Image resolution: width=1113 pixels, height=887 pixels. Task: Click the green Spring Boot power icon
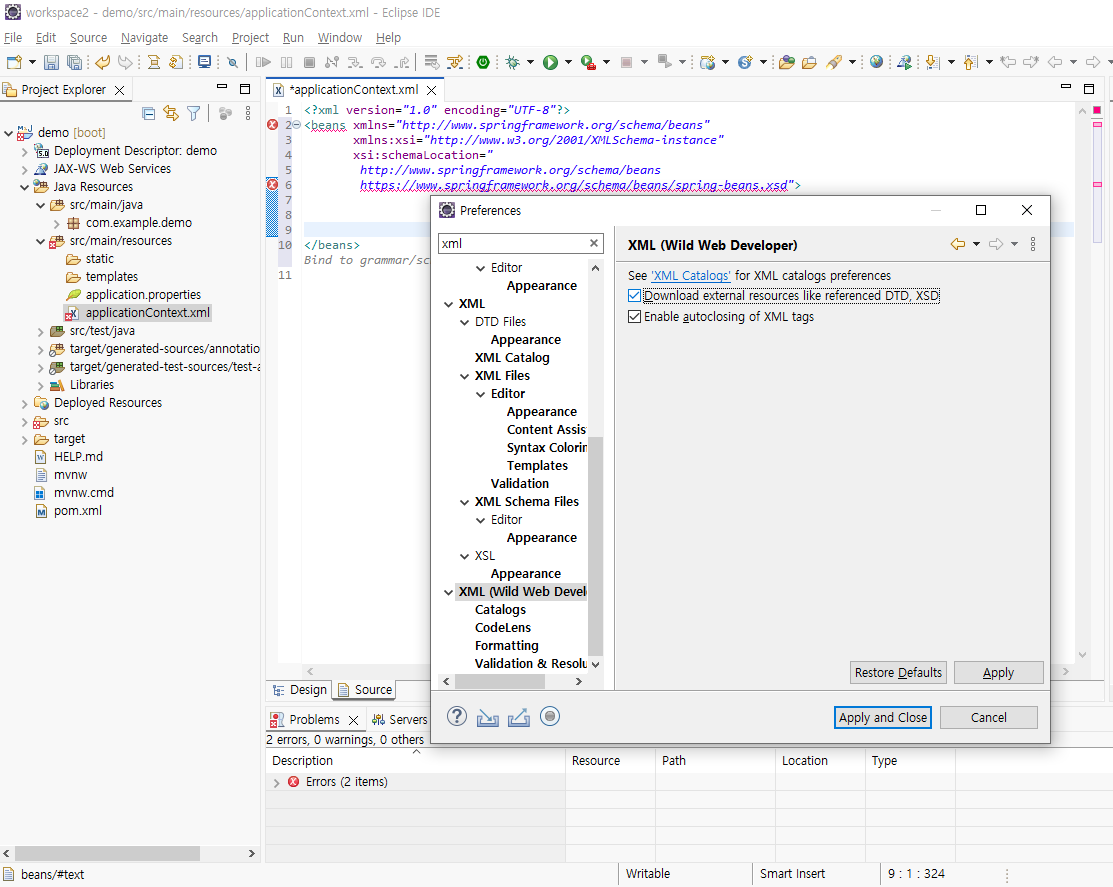[x=483, y=62]
